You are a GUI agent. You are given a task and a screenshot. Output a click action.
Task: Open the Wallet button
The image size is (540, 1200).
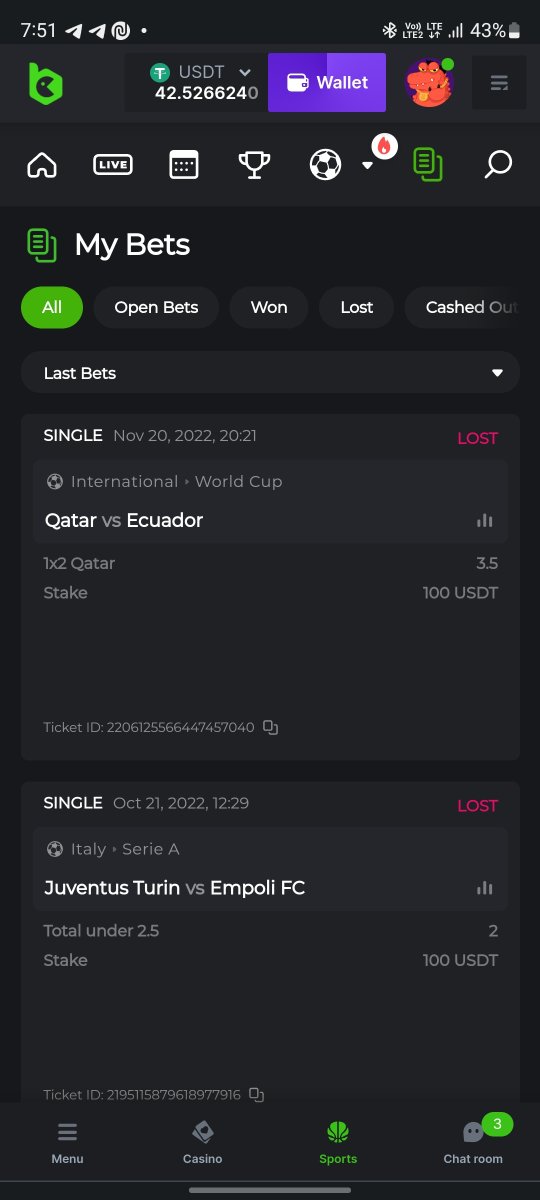[x=327, y=82]
